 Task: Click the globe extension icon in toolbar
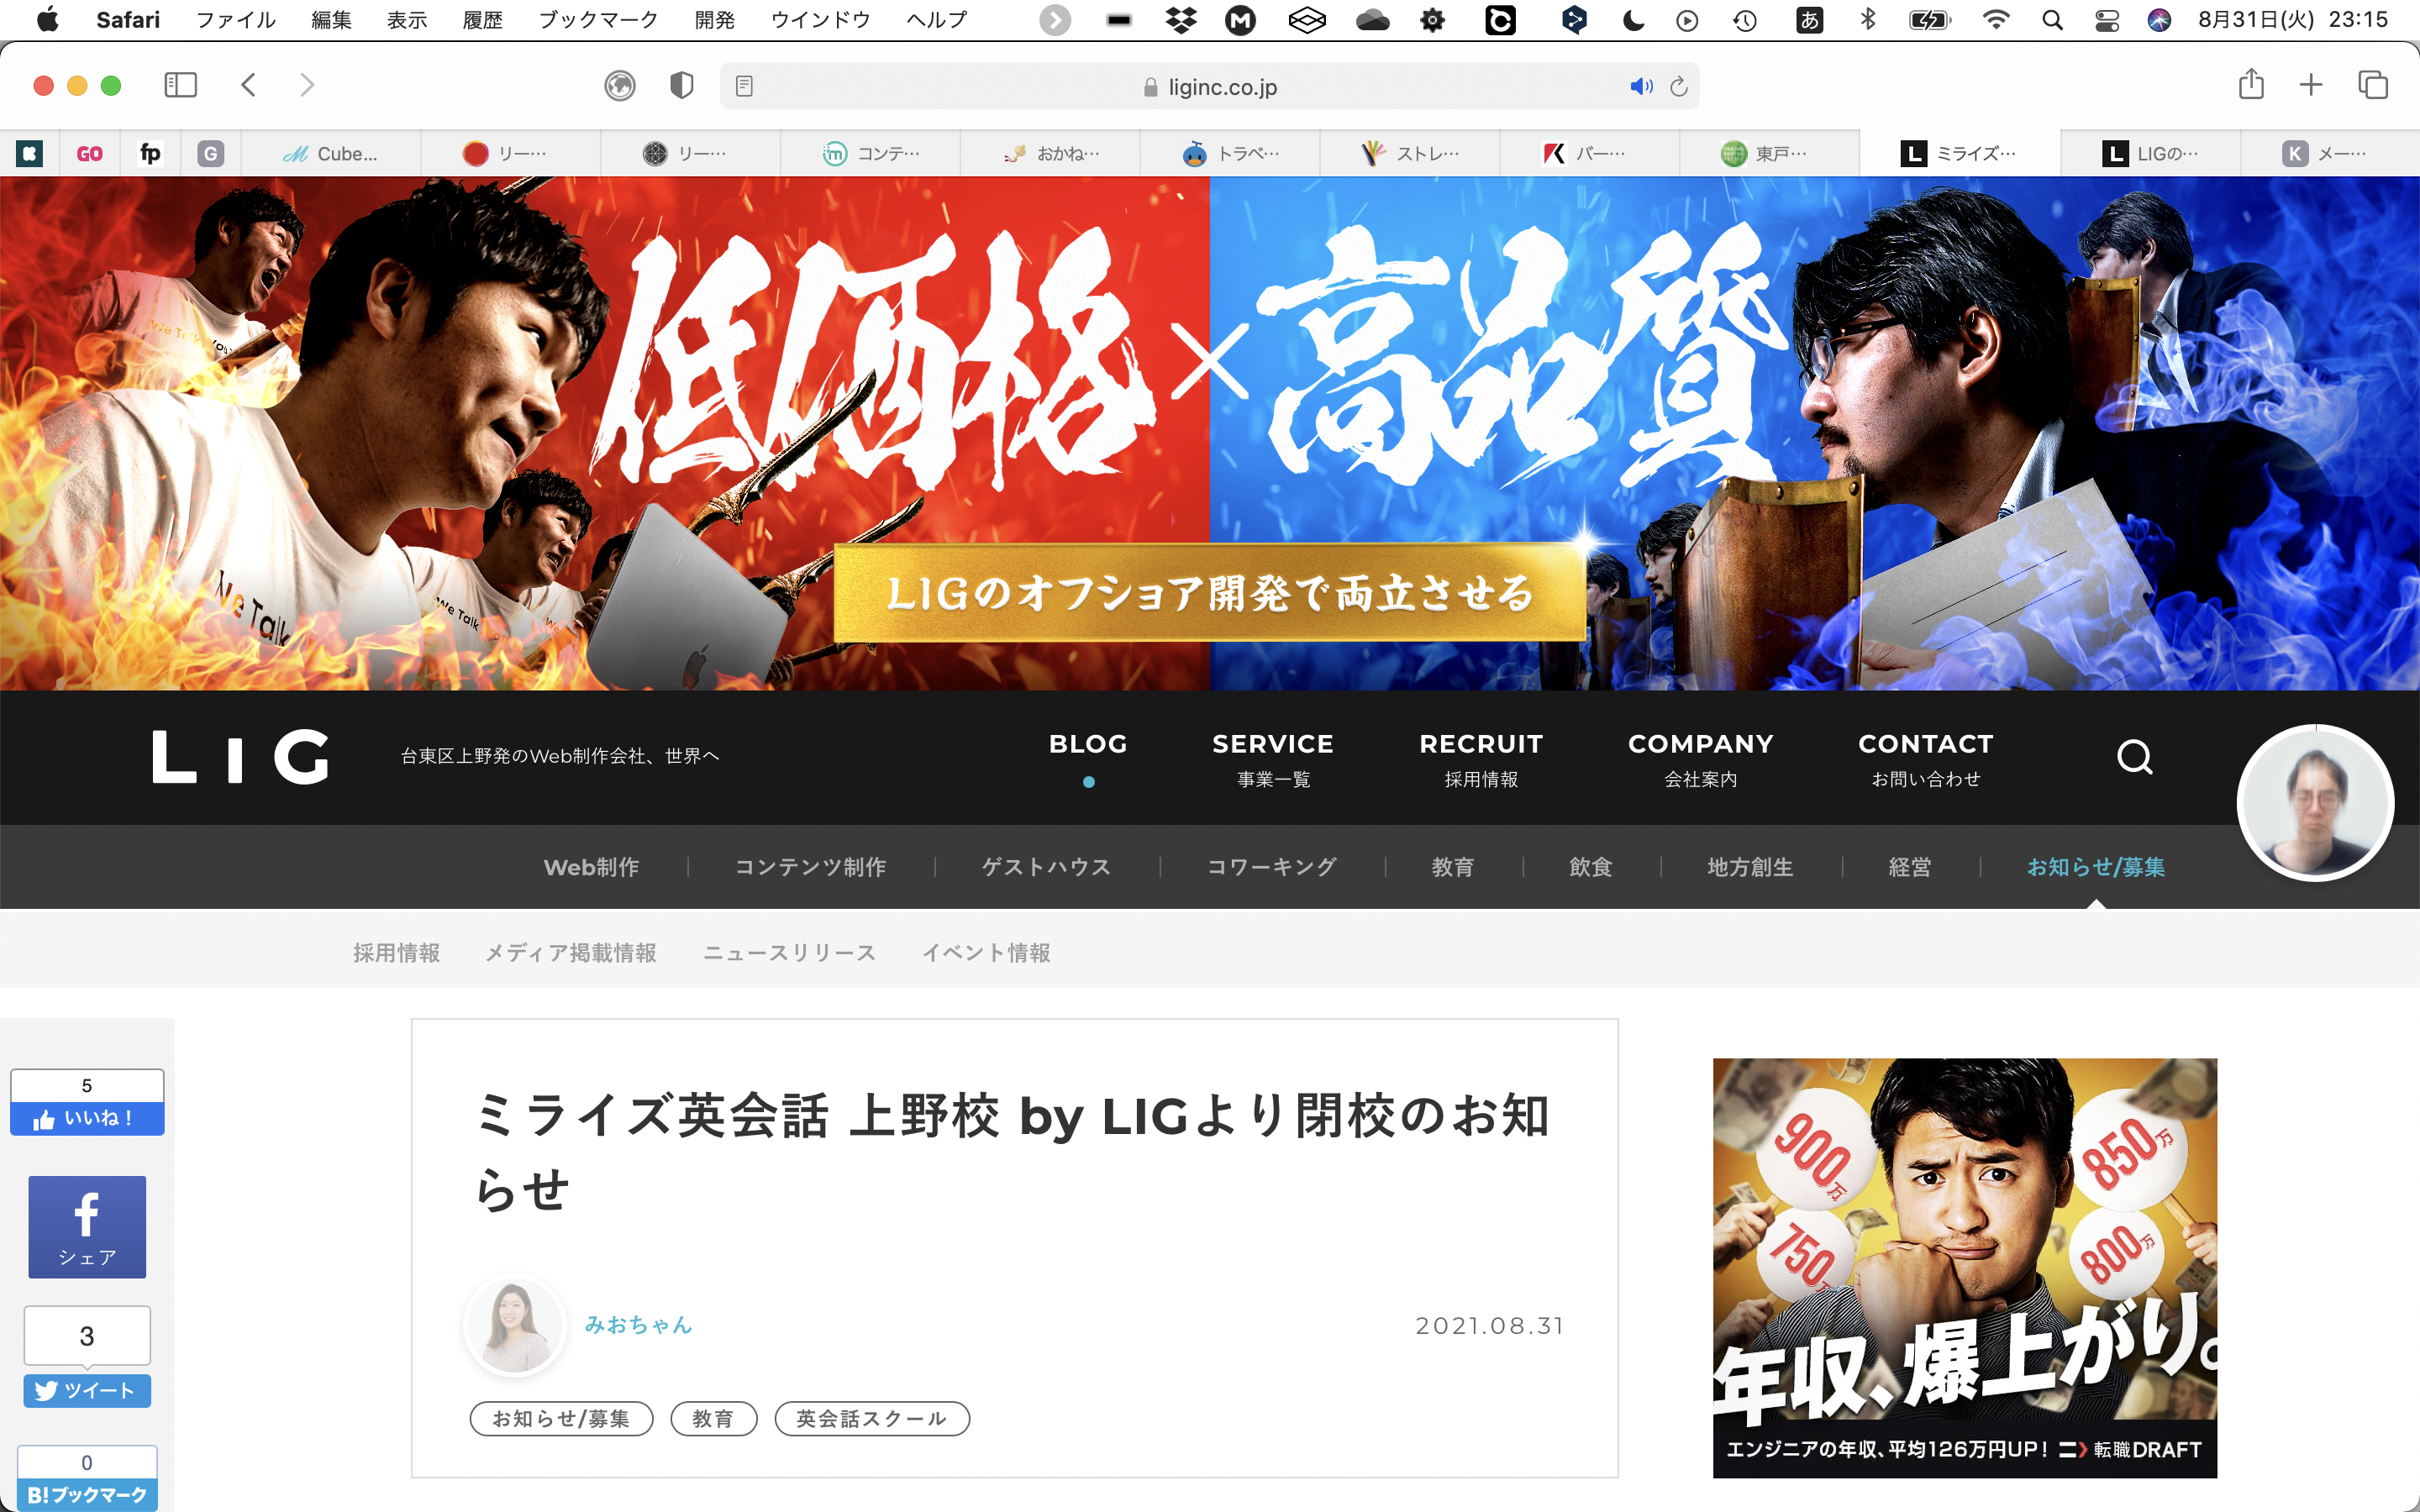tap(620, 86)
